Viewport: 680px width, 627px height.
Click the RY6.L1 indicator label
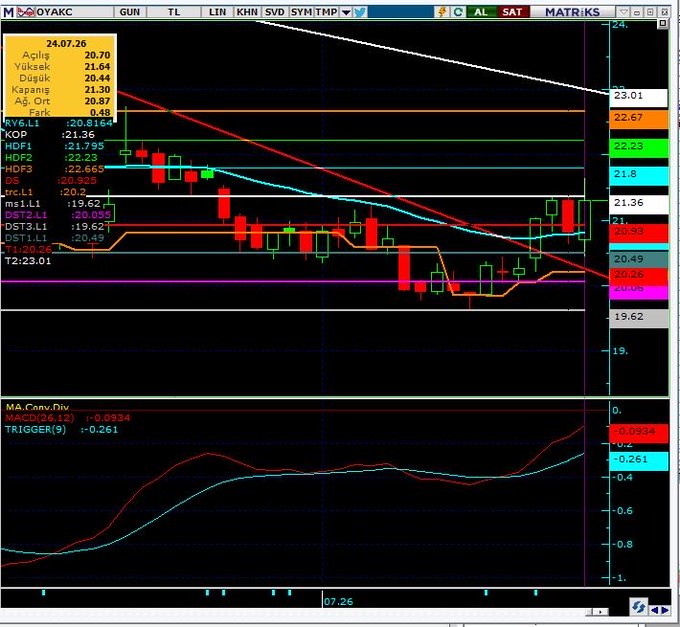22,123
